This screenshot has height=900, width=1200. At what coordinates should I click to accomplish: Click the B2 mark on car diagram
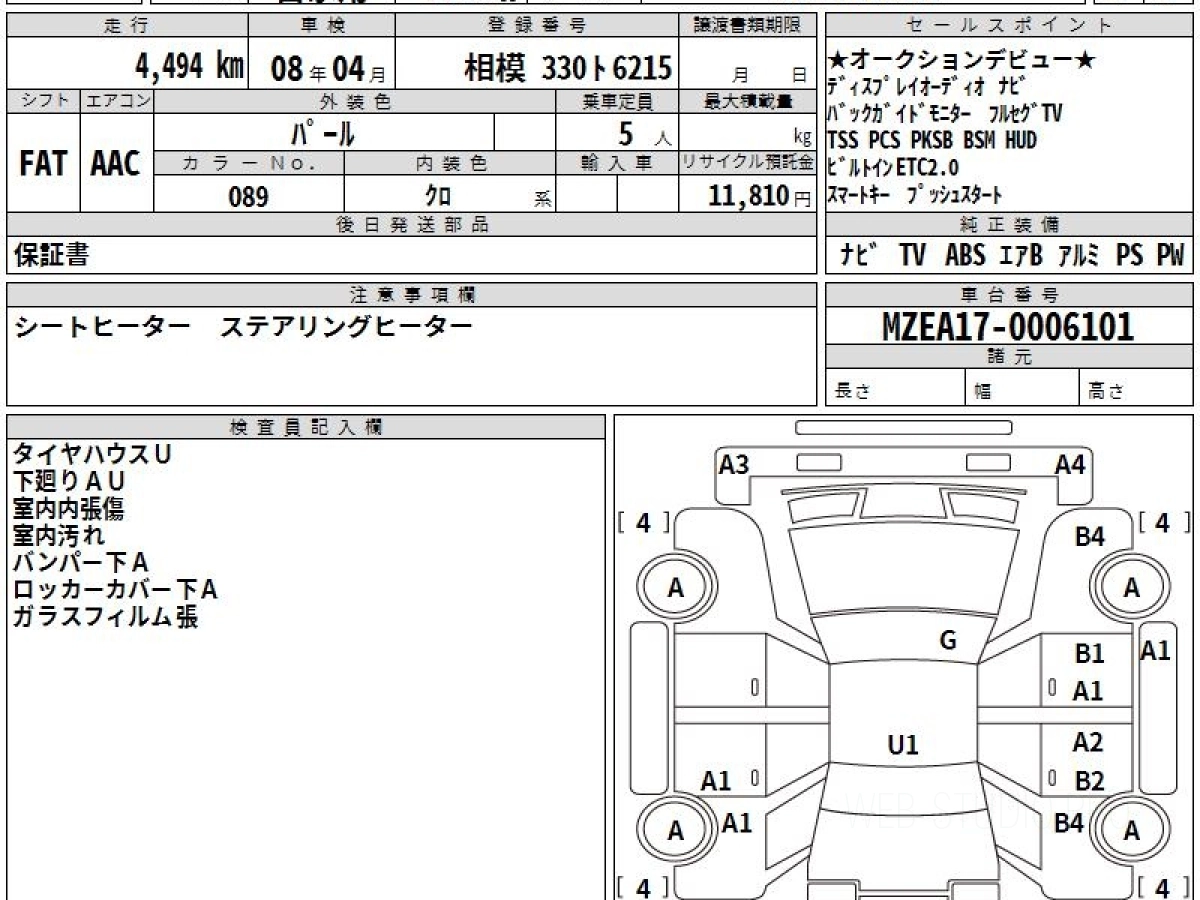1089,781
